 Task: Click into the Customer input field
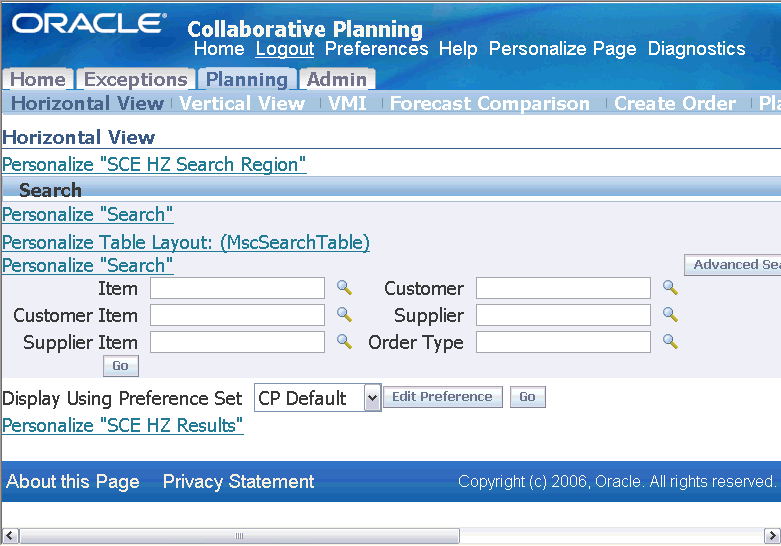(563, 288)
